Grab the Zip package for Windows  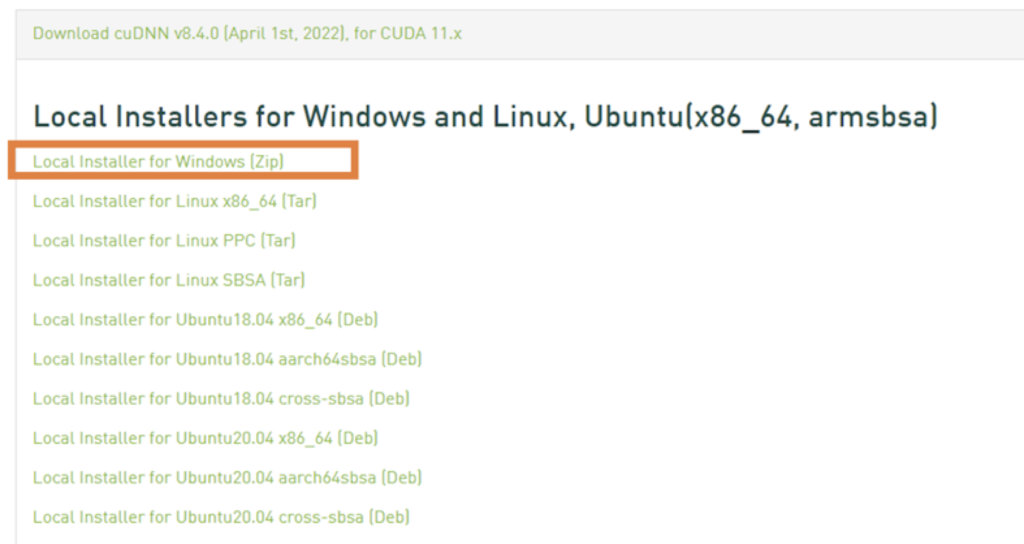tap(158, 161)
